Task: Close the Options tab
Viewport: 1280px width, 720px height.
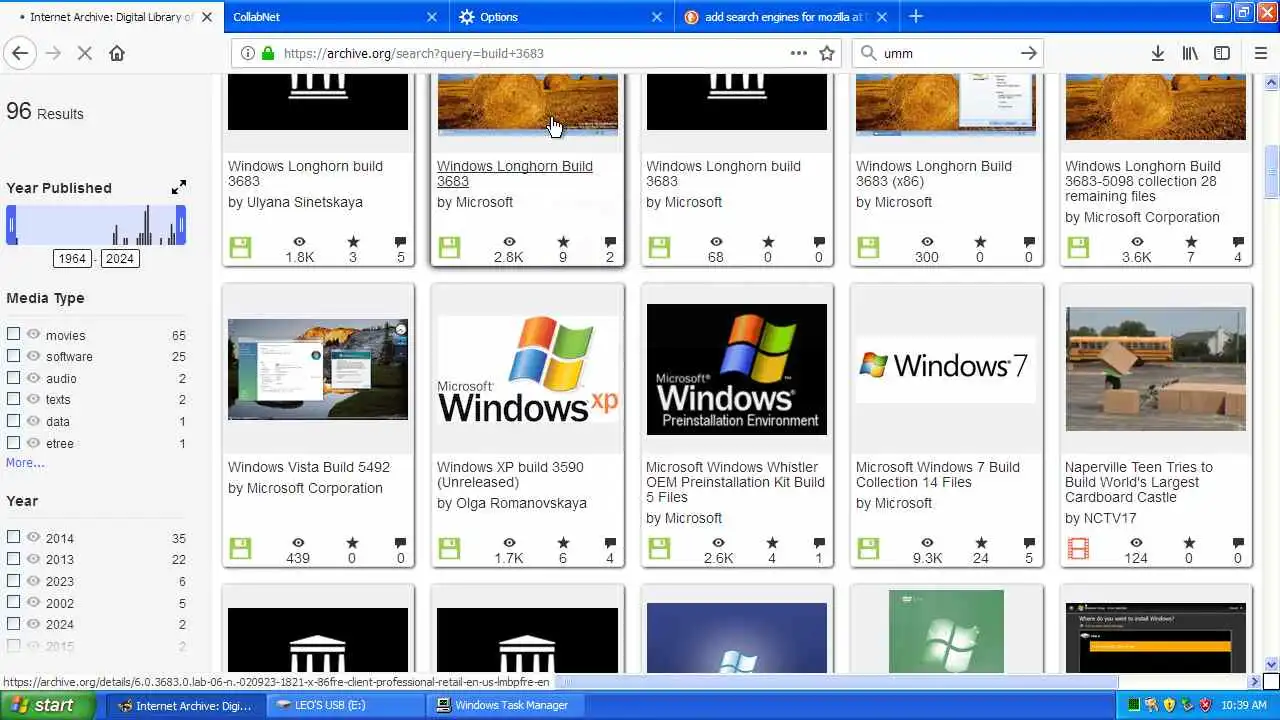Action: [x=657, y=16]
